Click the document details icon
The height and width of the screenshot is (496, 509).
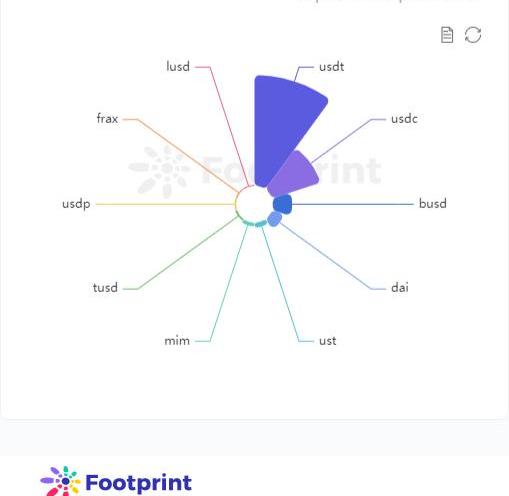coord(447,35)
